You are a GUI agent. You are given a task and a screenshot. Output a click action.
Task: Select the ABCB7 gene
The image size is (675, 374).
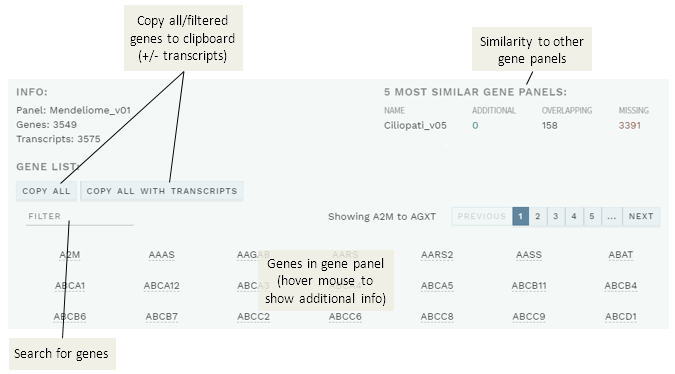click(x=161, y=317)
